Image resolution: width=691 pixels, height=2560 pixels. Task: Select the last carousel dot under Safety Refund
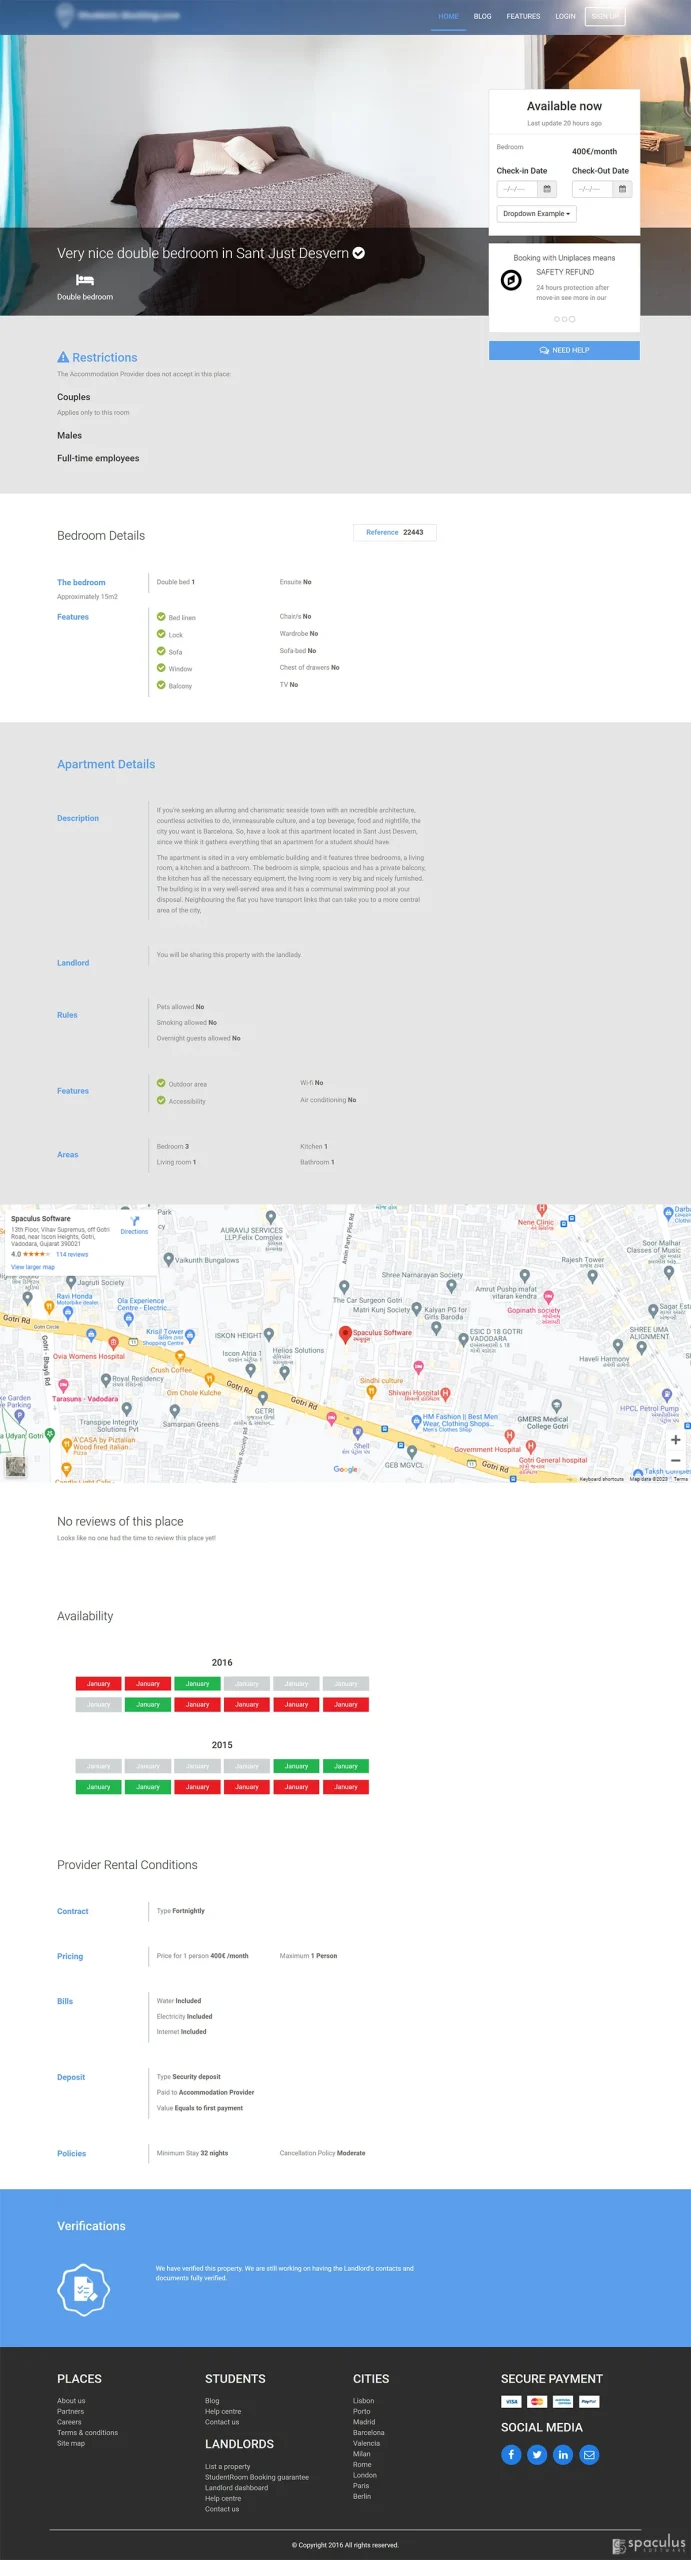tap(572, 319)
